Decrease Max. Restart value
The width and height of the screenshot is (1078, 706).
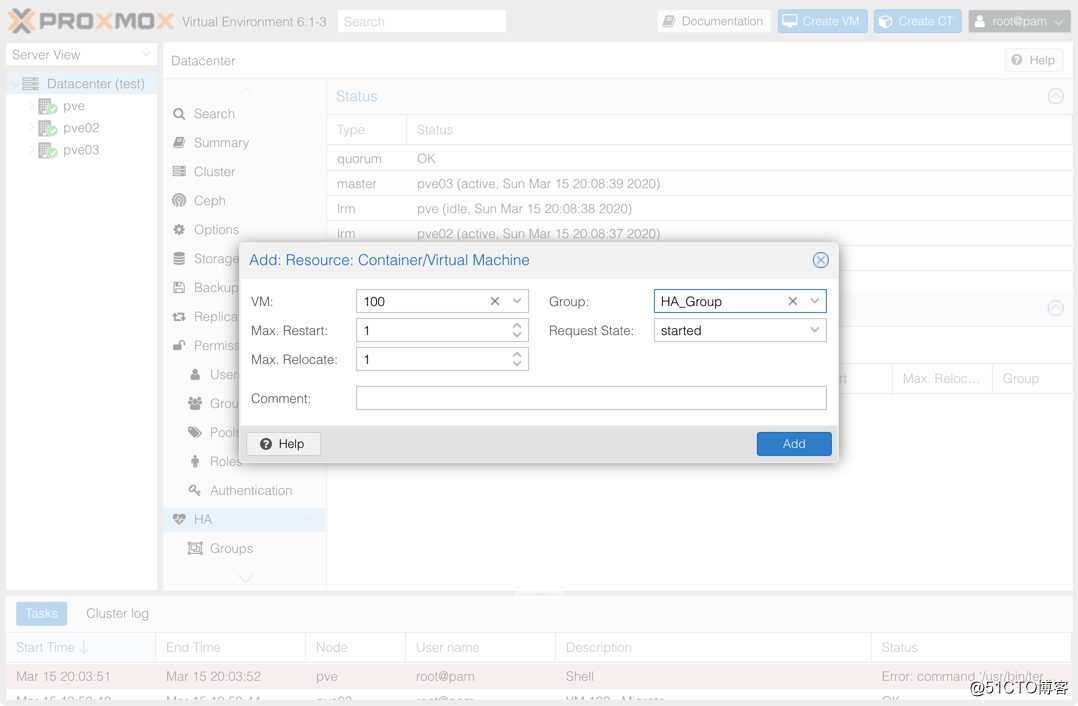[x=517, y=335]
